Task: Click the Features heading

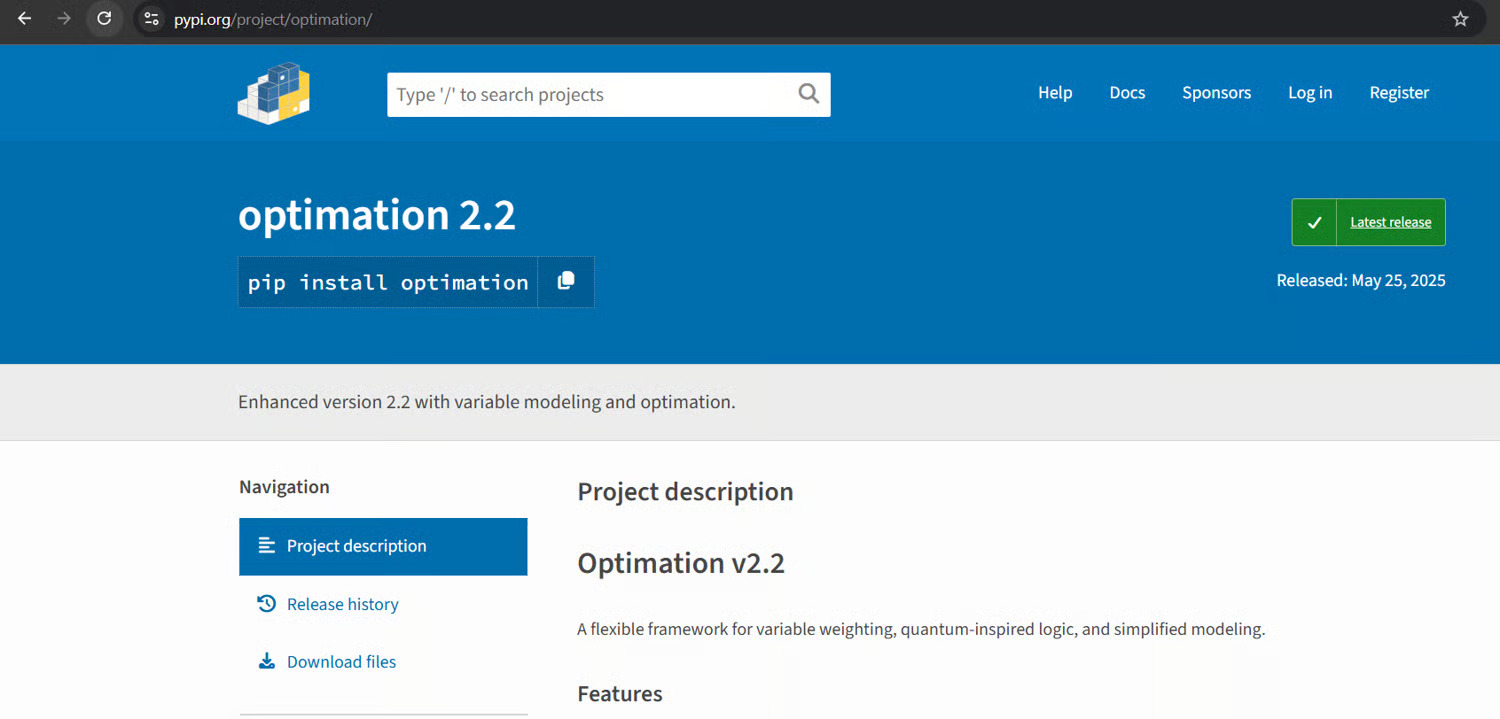Action: coord(620,694)
